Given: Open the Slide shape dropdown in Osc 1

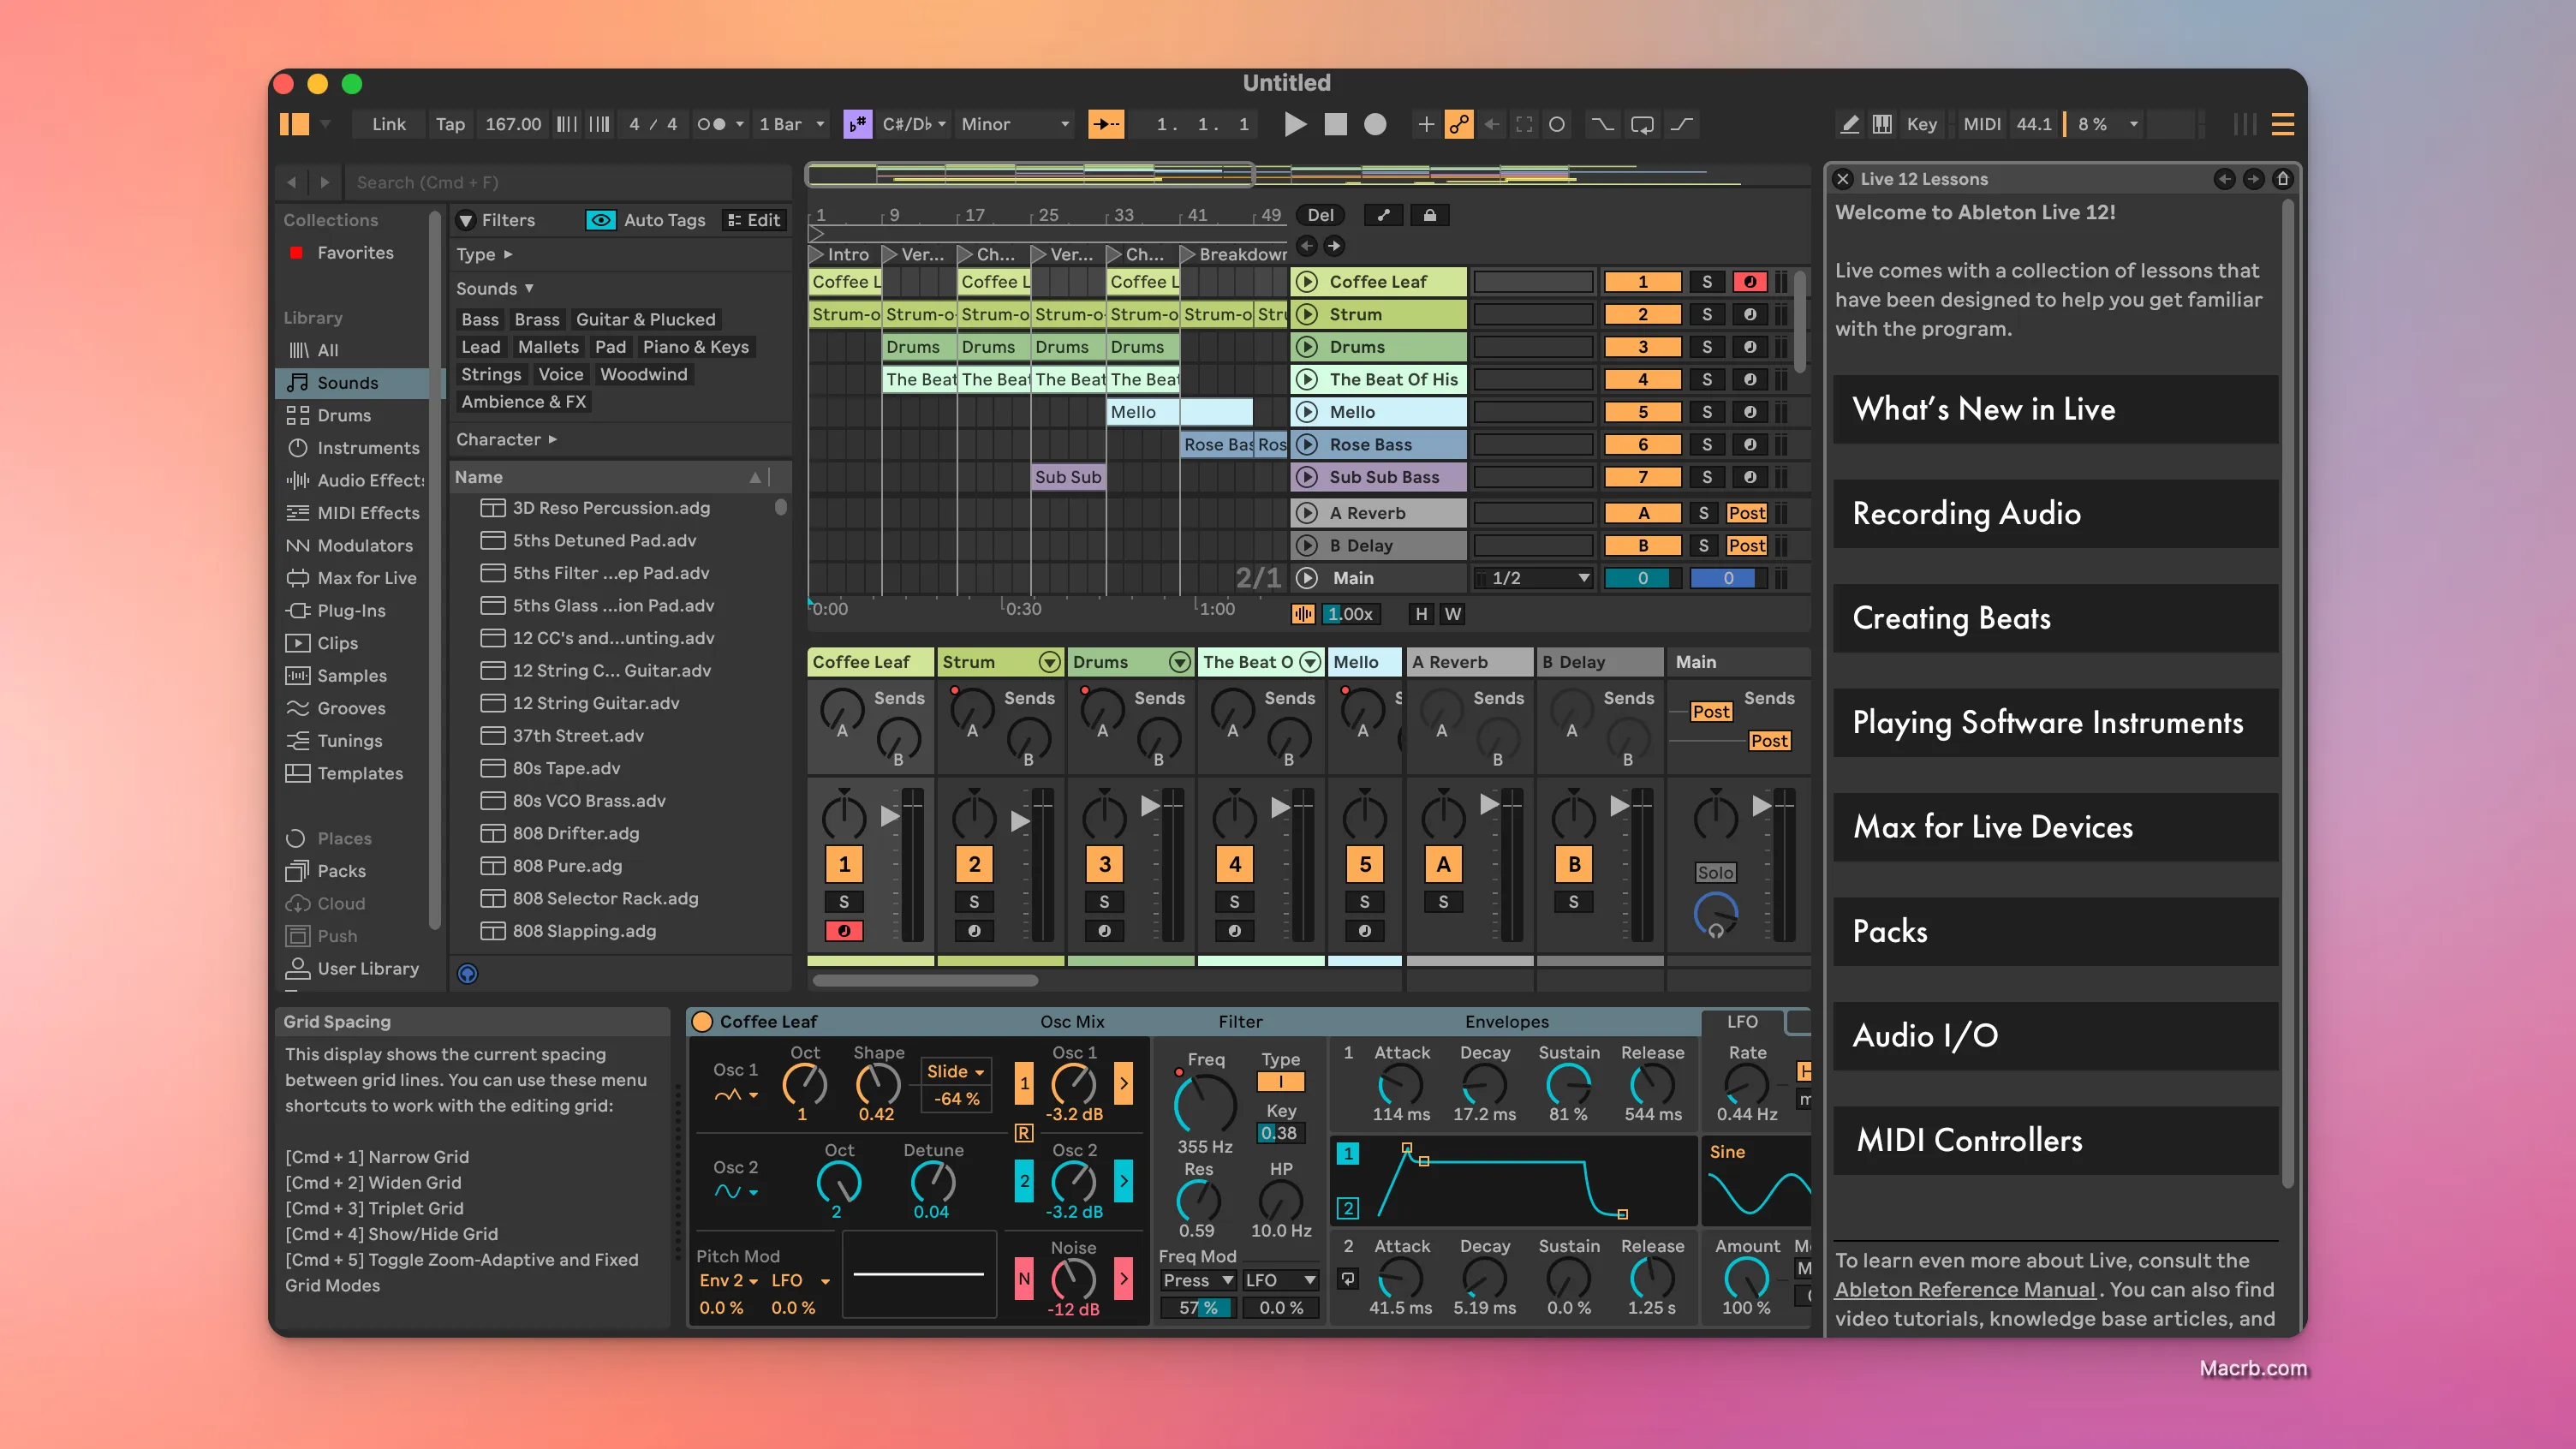Looking at the screenshot, I should pos(955,1071).
